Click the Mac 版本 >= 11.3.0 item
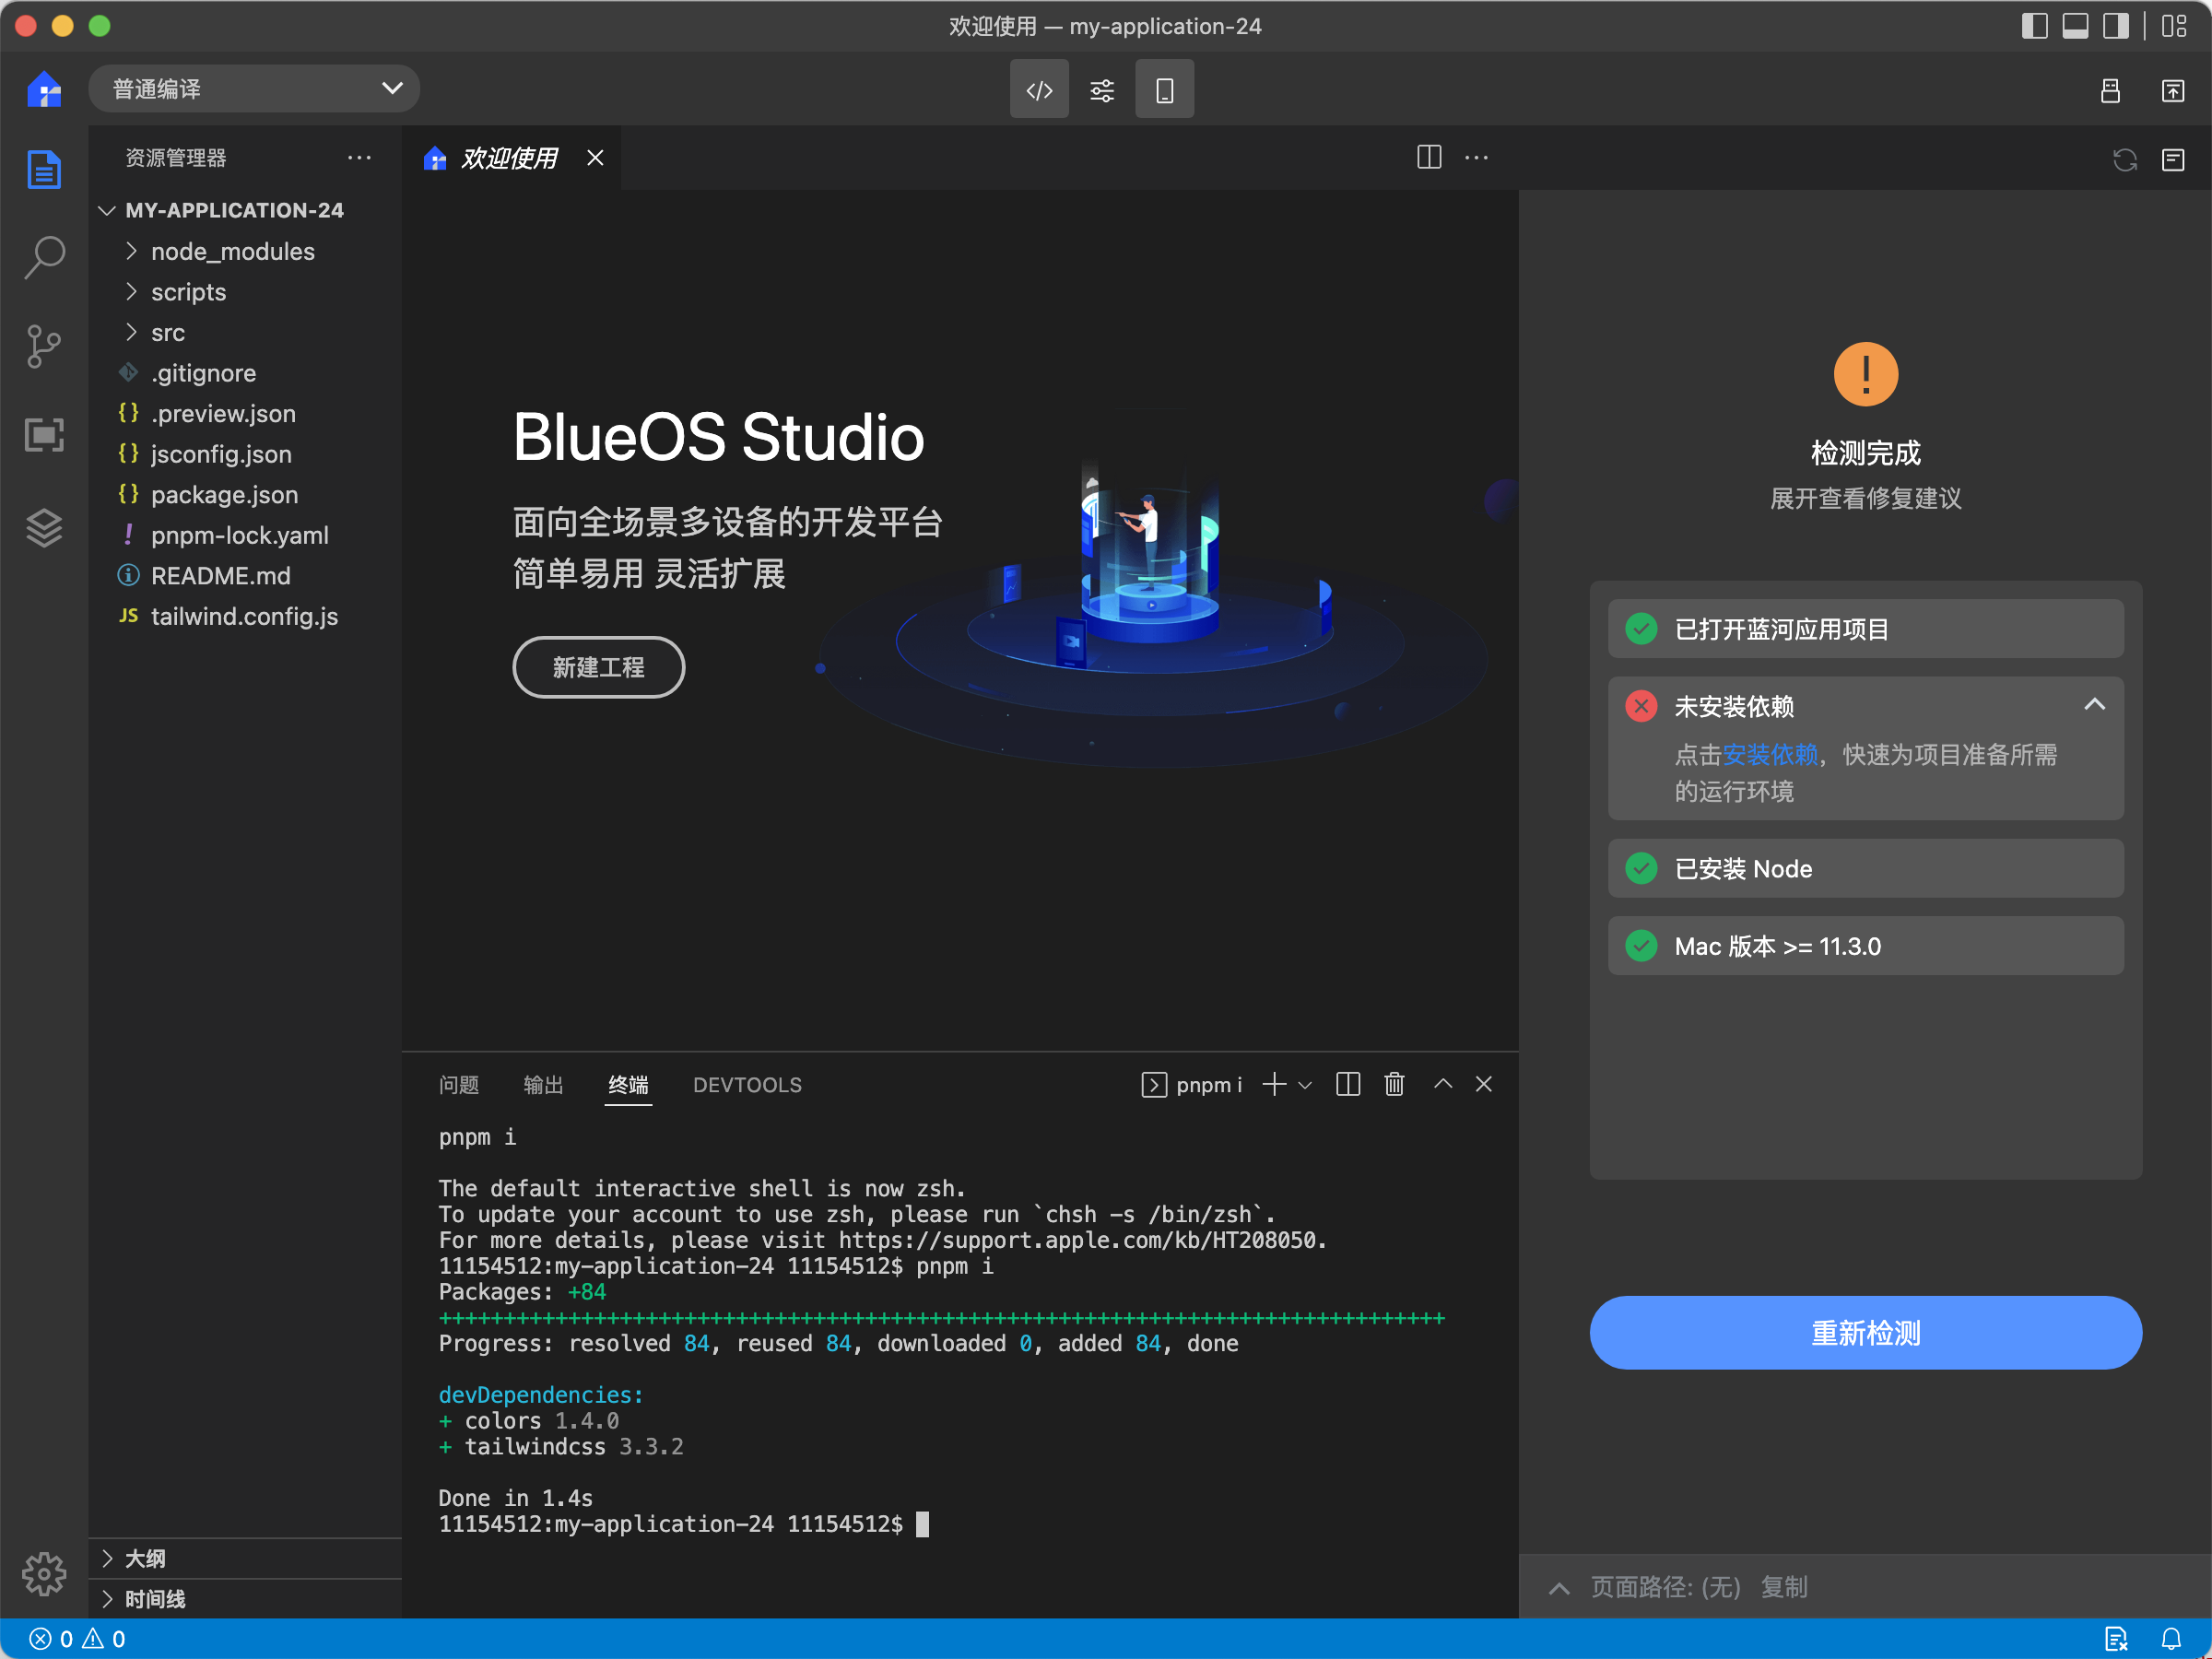Viewport: 2212px width, 1659px height. [1865, 946]
